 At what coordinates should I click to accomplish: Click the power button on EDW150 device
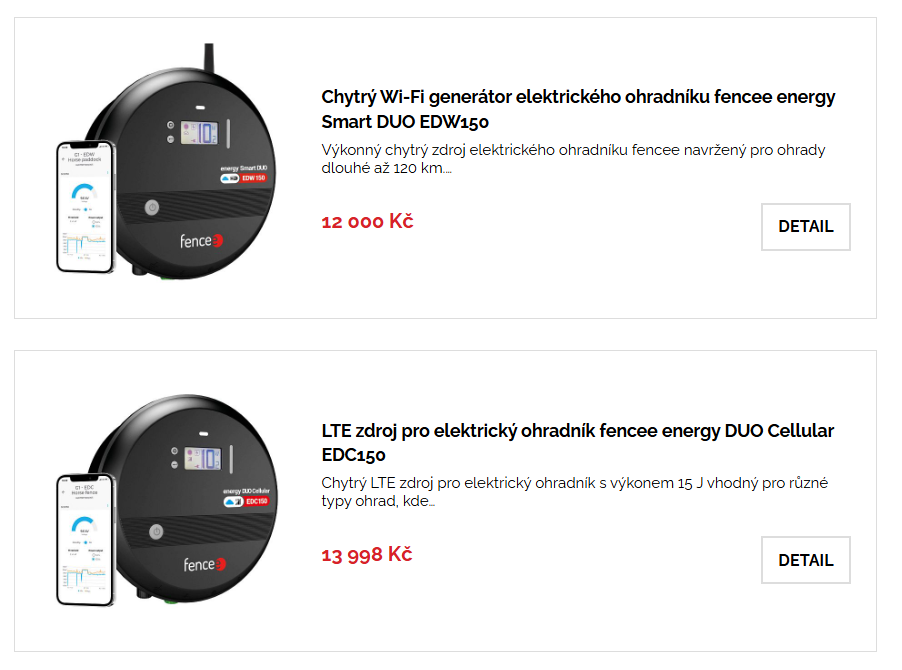[x=151, y=208]
